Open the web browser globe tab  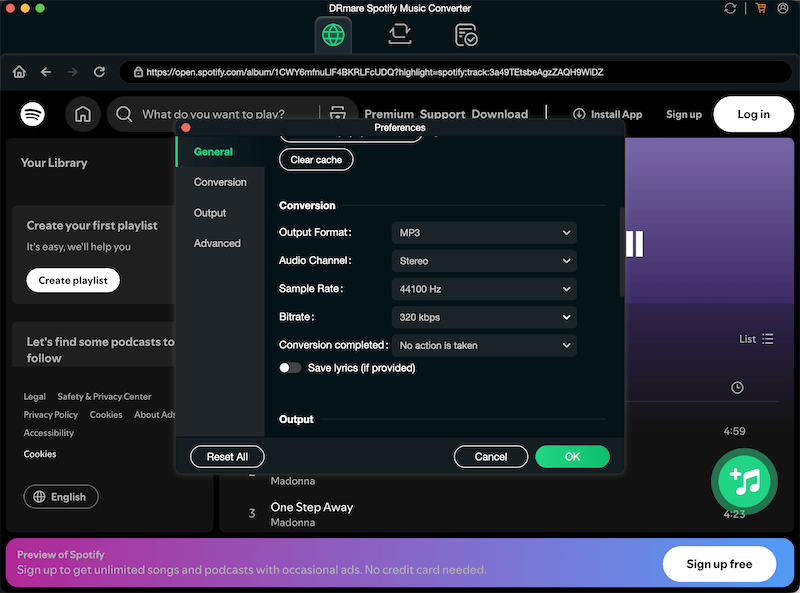[x=333, y=35]
